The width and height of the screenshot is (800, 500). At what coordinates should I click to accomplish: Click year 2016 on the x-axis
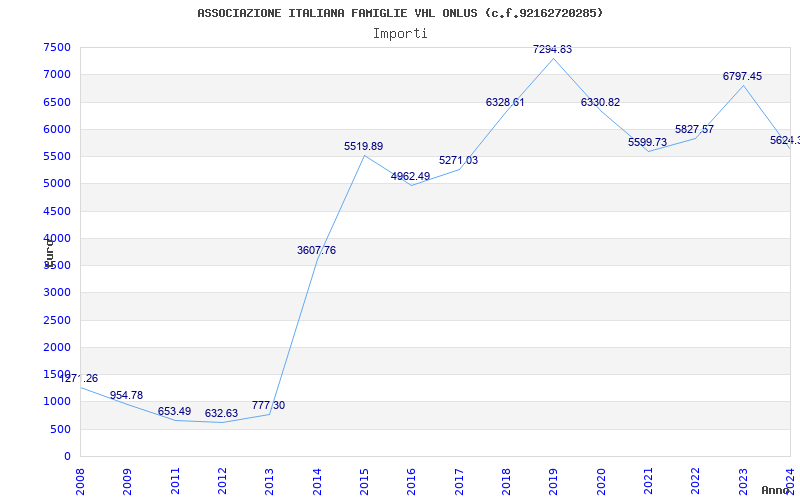click(x=412, y=482)
